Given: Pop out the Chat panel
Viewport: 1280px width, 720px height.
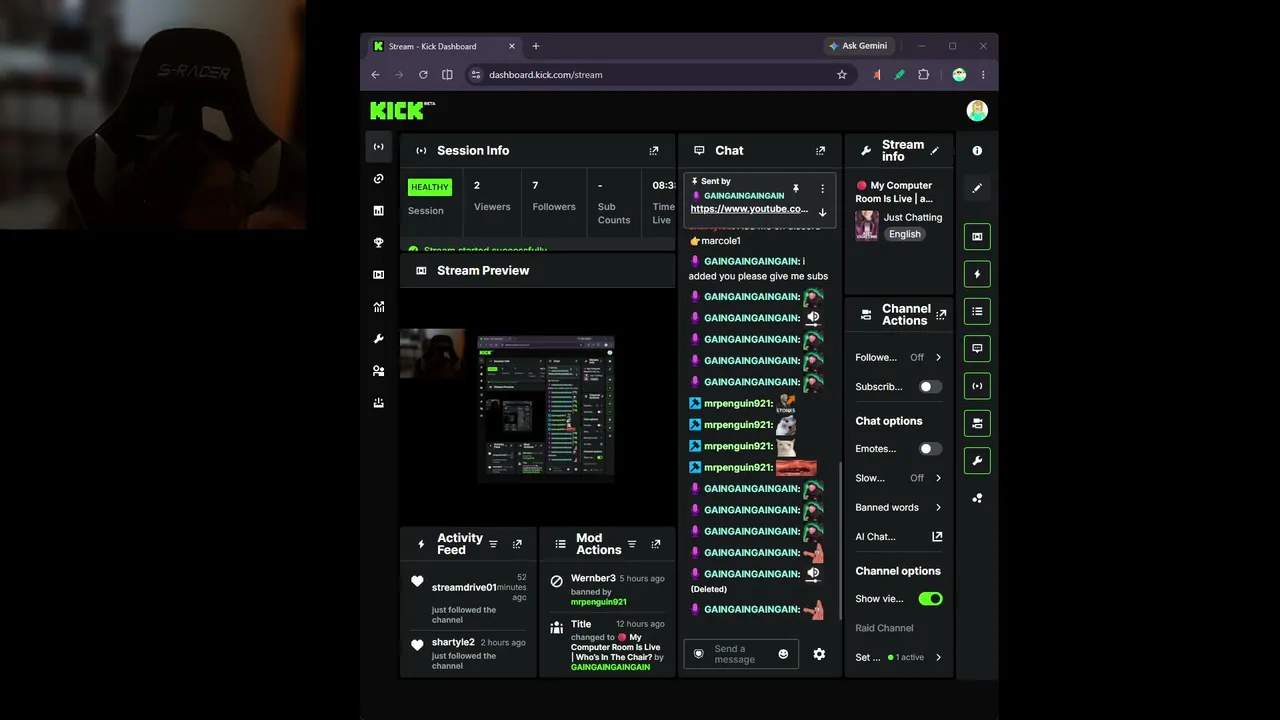Looking at the screenshot, I should click(821, 151).
